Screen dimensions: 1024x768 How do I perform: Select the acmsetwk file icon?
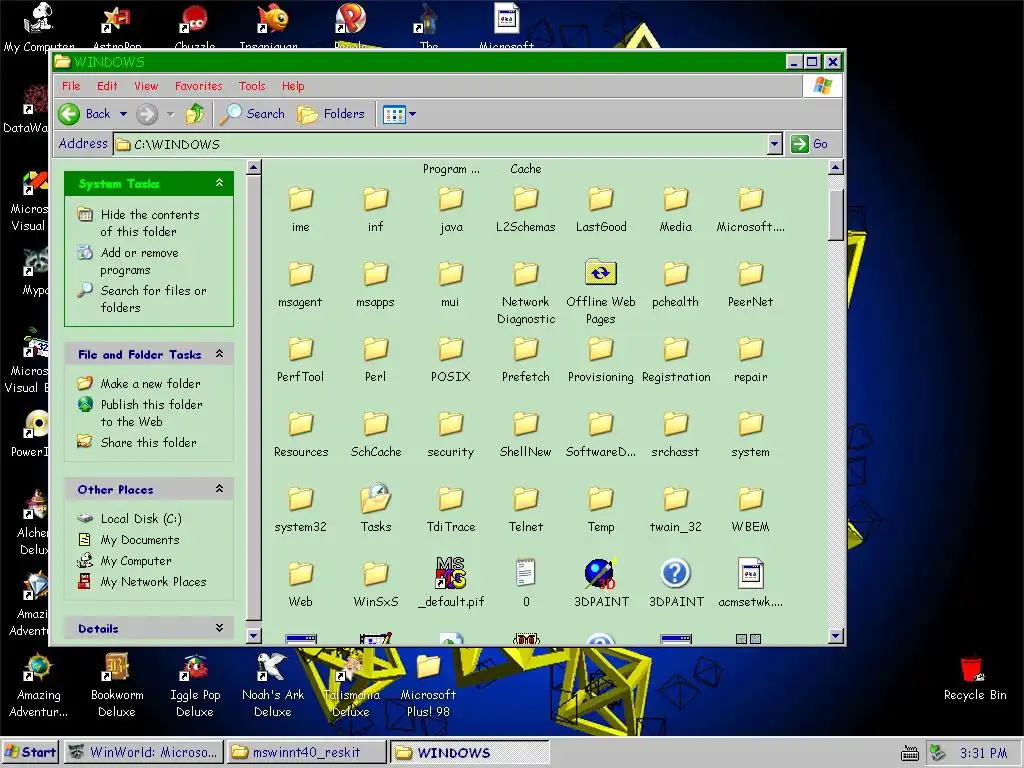pyautogui.click(x=750, y=573)
